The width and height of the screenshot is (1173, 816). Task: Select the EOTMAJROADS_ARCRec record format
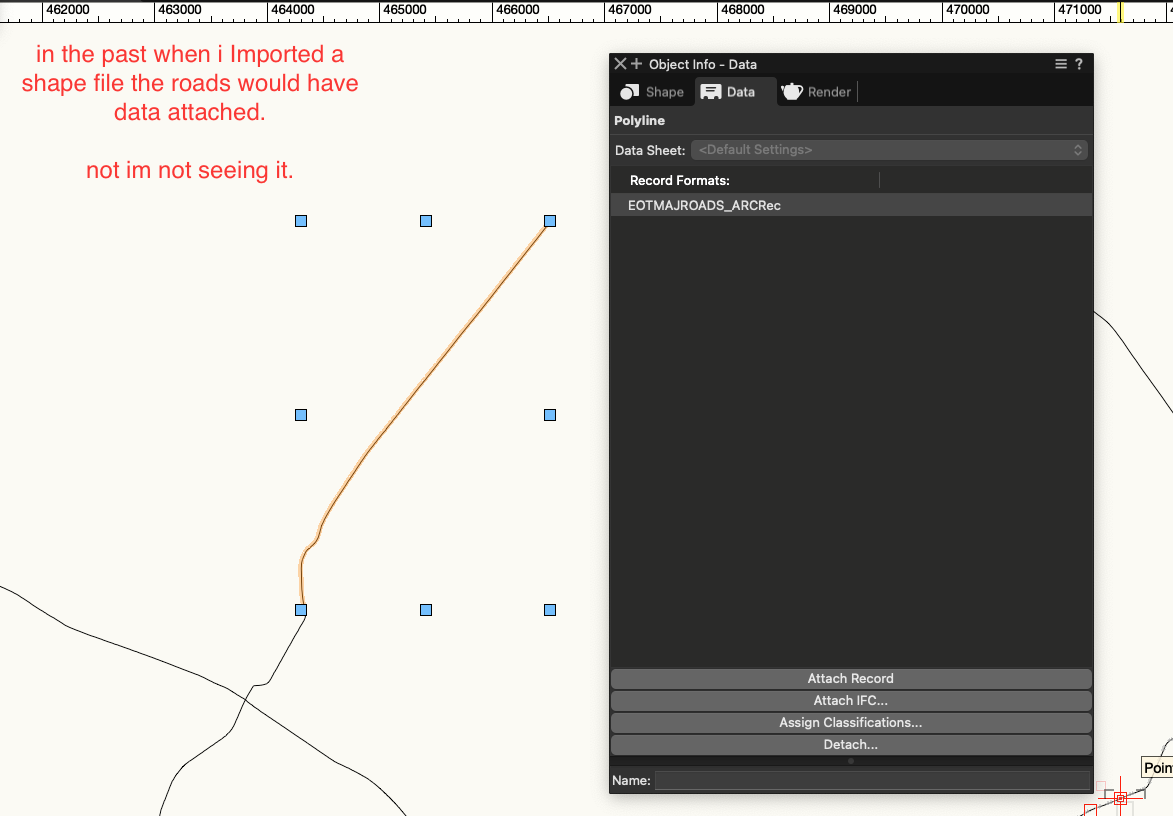pyautogui.click(x=704, y=205)
